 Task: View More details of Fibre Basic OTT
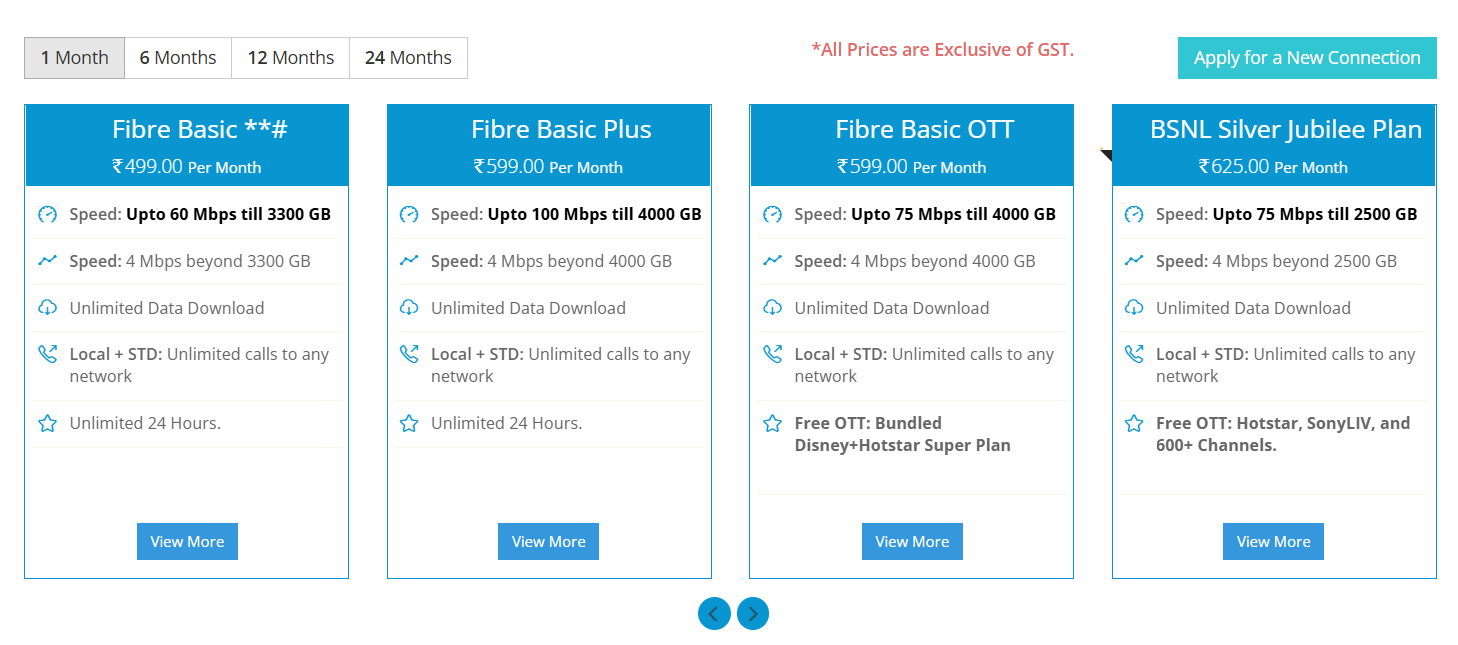pos(912,541)
